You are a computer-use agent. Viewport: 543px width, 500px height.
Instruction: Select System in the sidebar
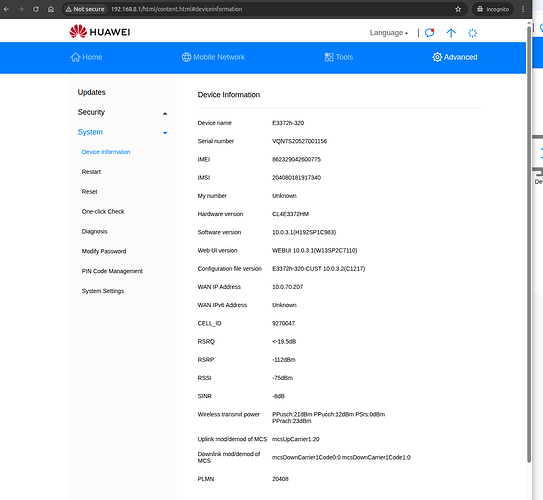click(x=90, y=132)
